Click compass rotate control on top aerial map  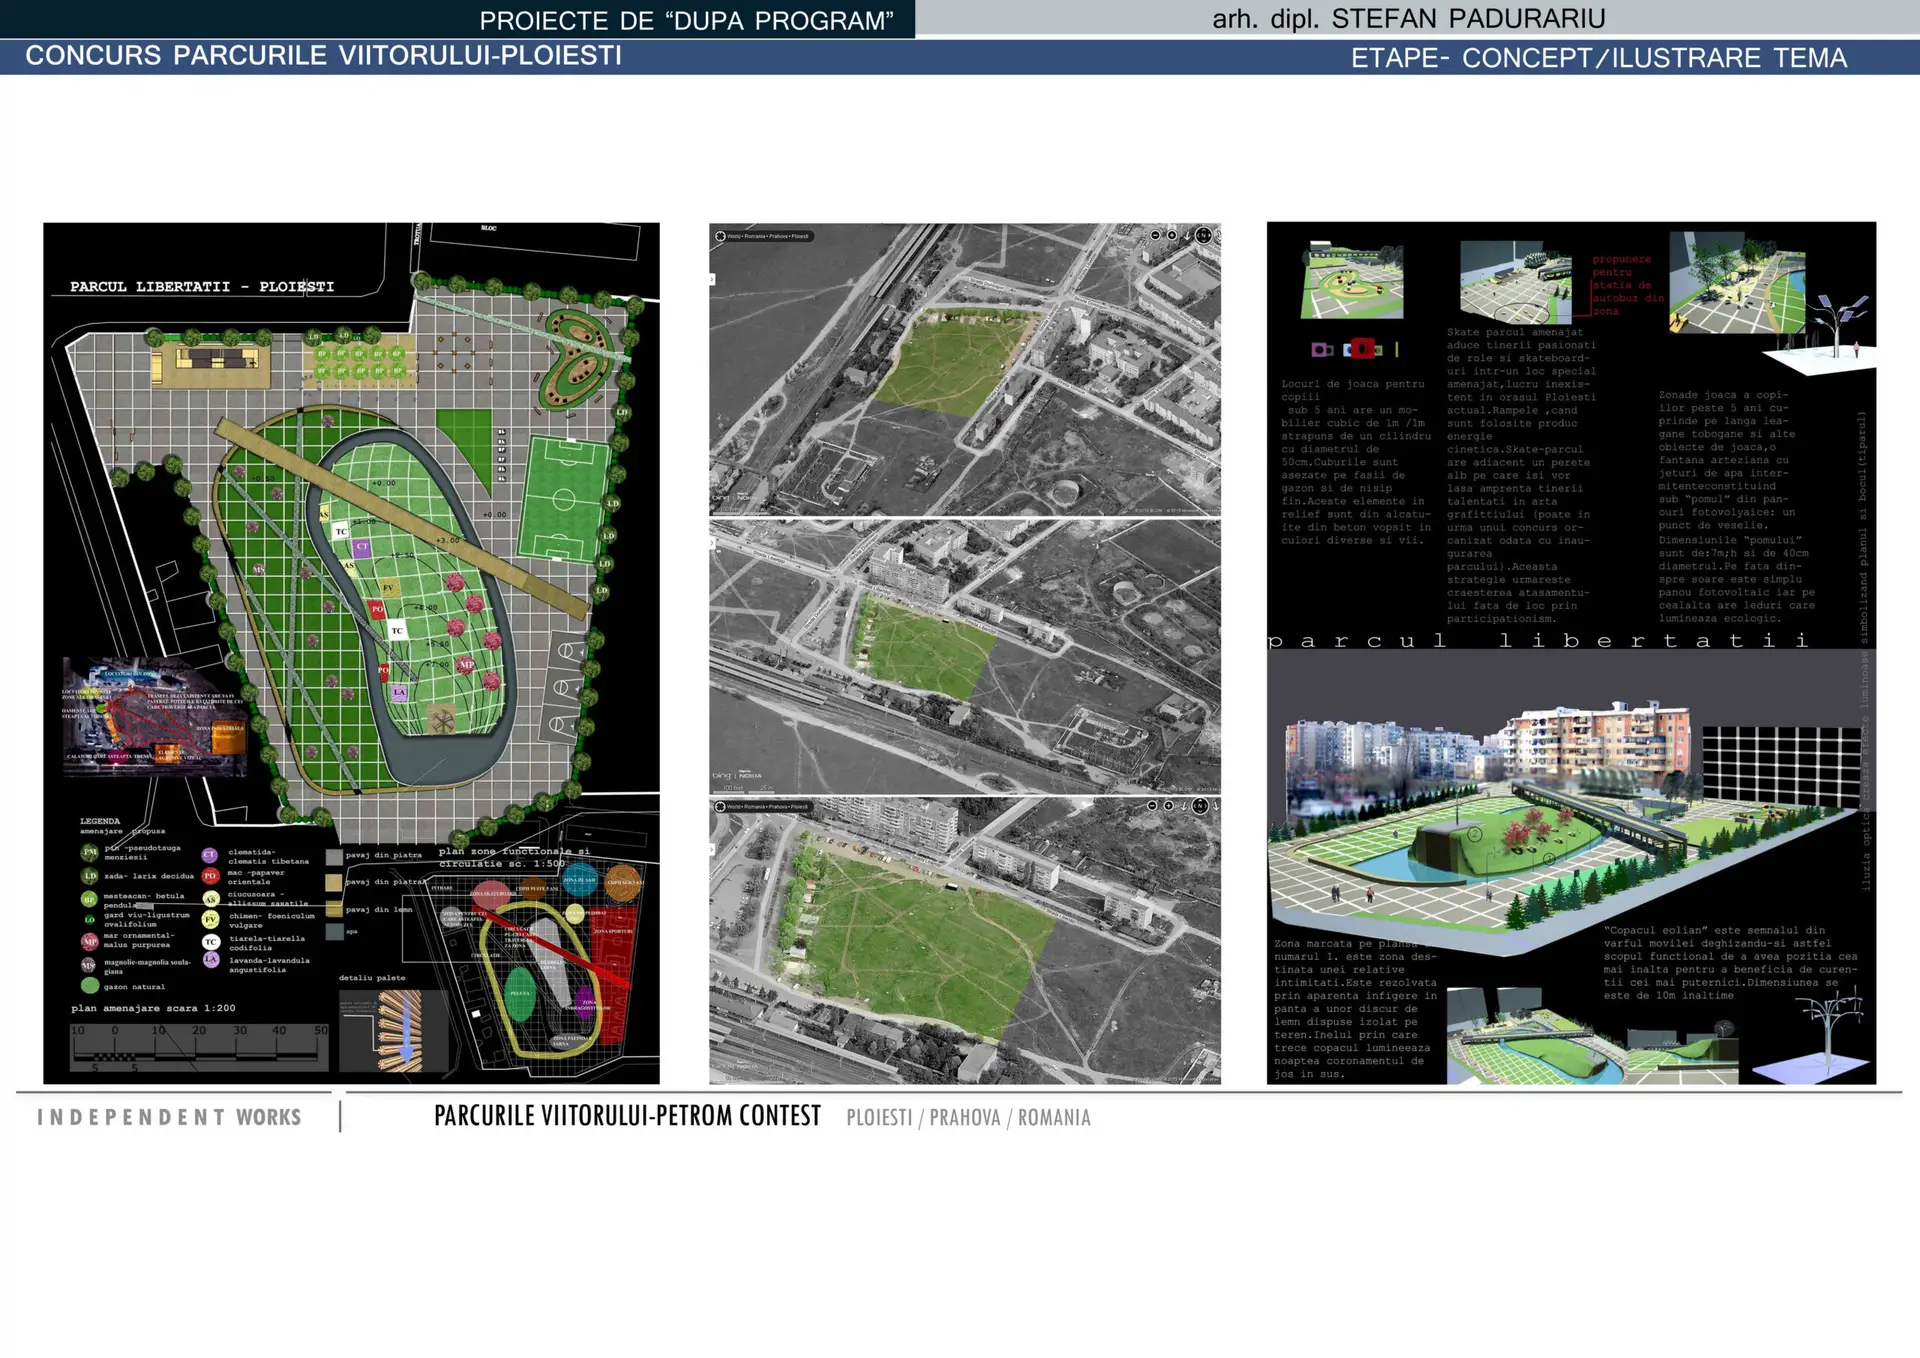1204,235
